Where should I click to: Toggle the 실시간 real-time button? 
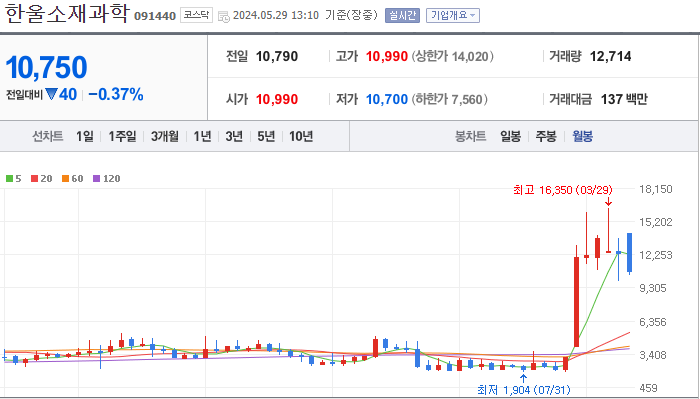(x=402, y=15)
